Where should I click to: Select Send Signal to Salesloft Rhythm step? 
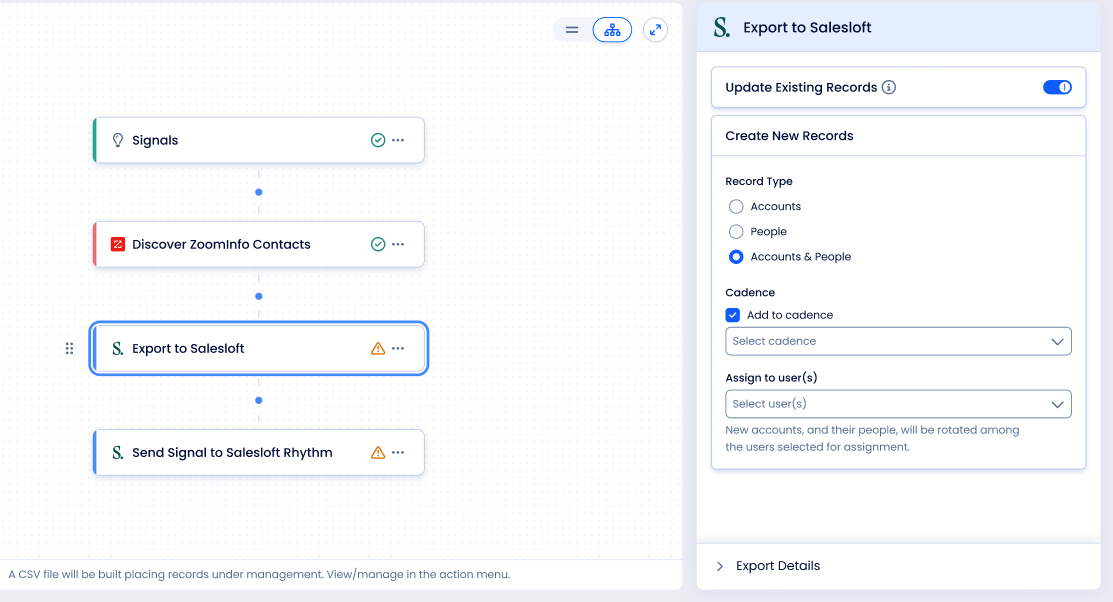coord(259,452)
